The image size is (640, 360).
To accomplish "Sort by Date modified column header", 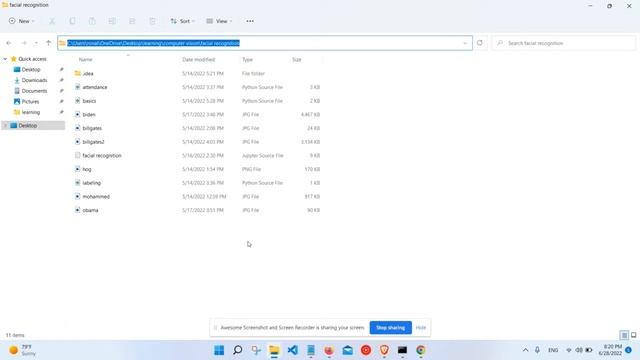I will (198, 60).
